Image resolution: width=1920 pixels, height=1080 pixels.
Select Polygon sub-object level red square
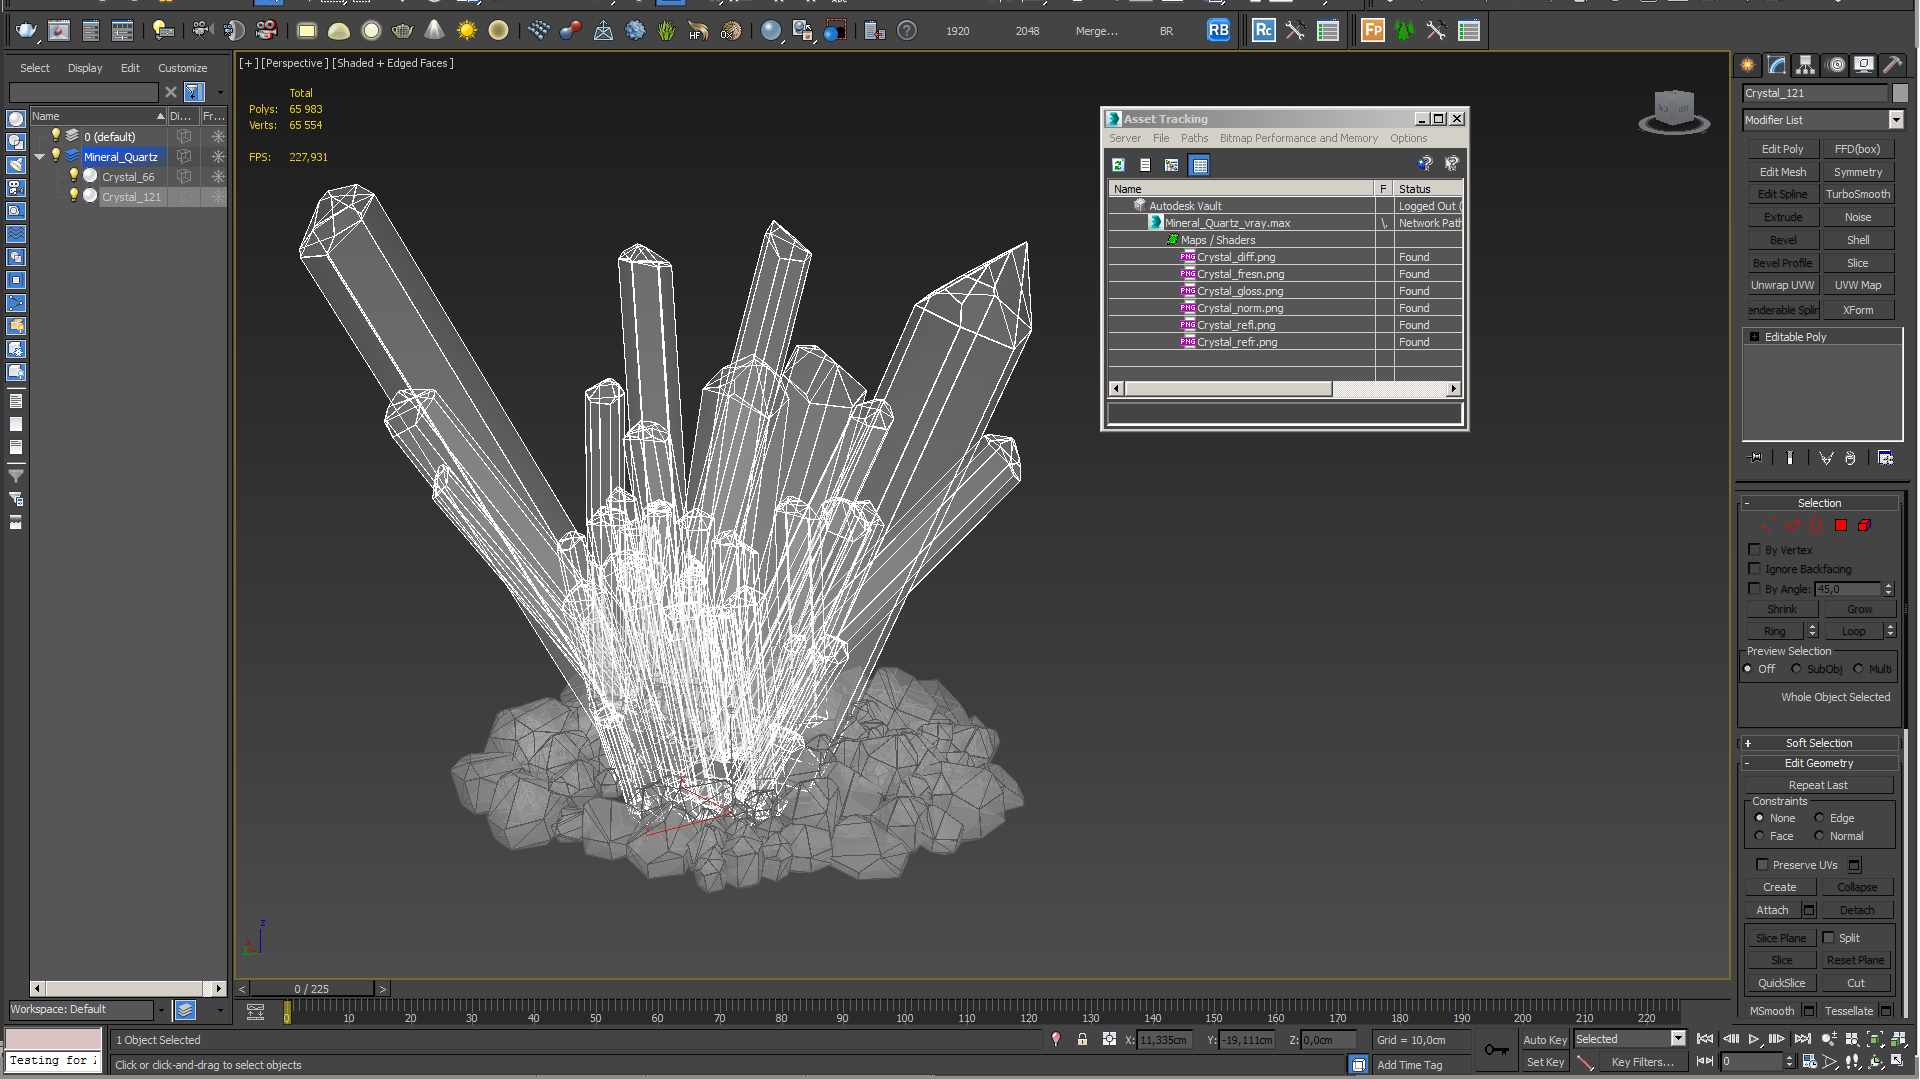(x=1841, y=525)
